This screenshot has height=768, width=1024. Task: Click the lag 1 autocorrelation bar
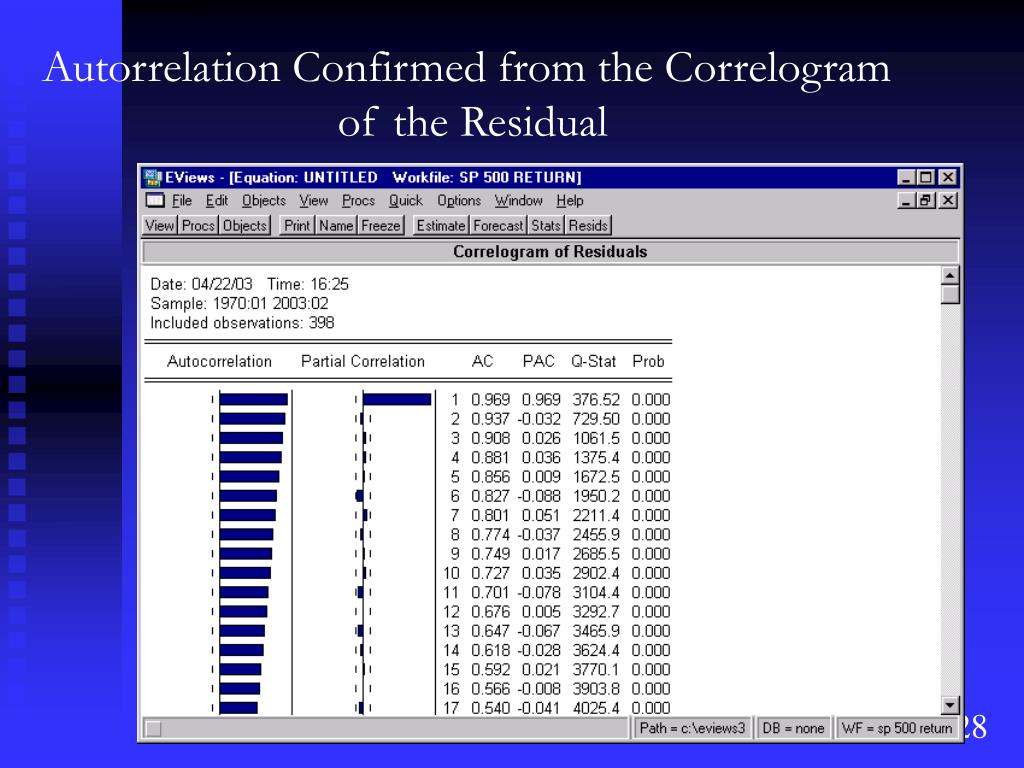point(253,399)
